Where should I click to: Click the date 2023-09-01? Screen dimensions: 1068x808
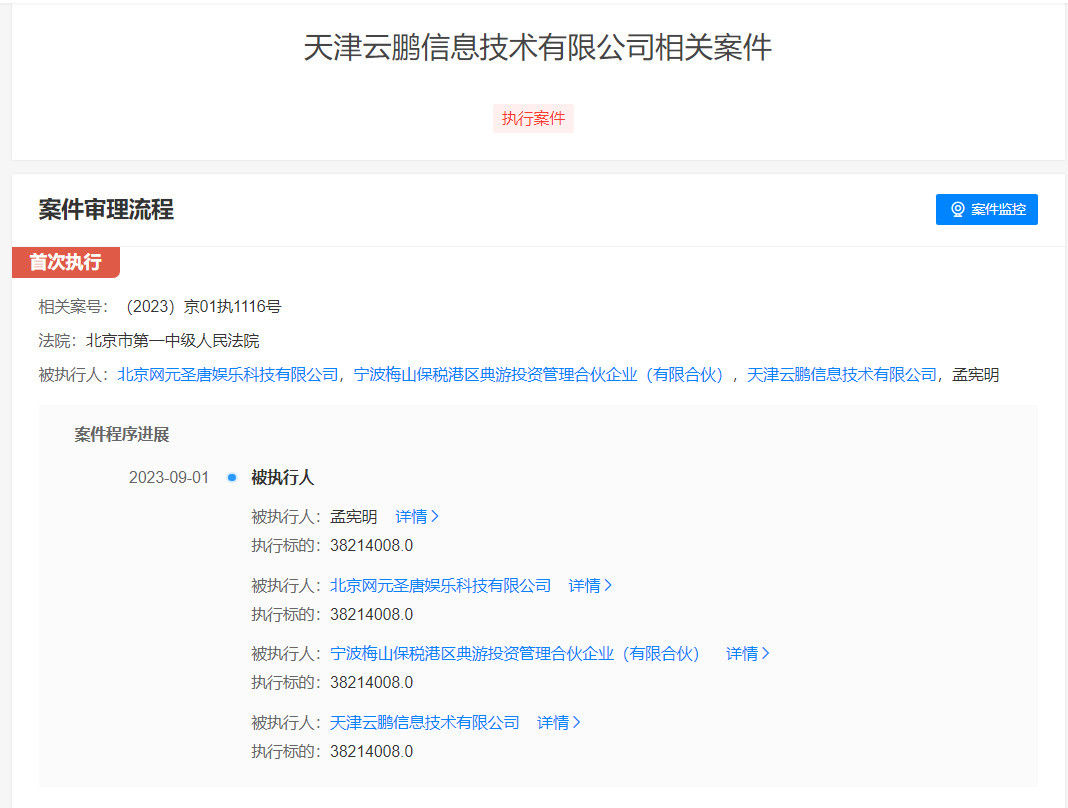pyautogui.click(x=169, y=478)
